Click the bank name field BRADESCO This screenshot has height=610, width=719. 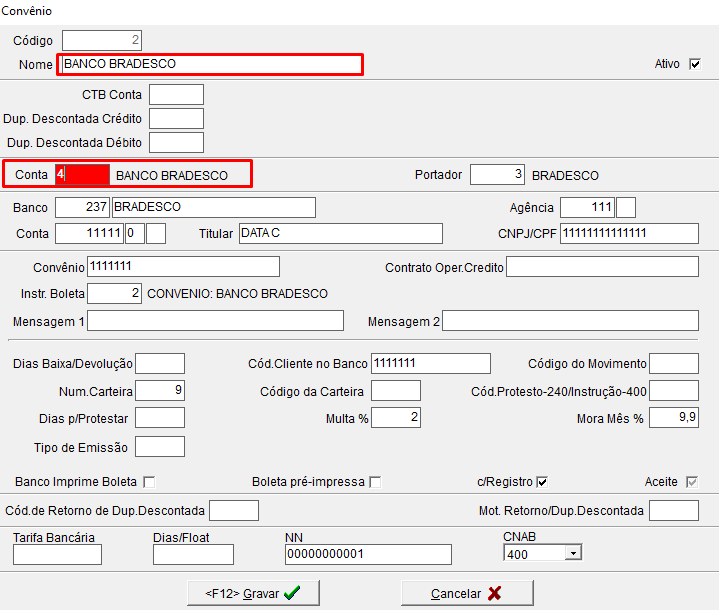pyautogui.click(x=214, y=207)
